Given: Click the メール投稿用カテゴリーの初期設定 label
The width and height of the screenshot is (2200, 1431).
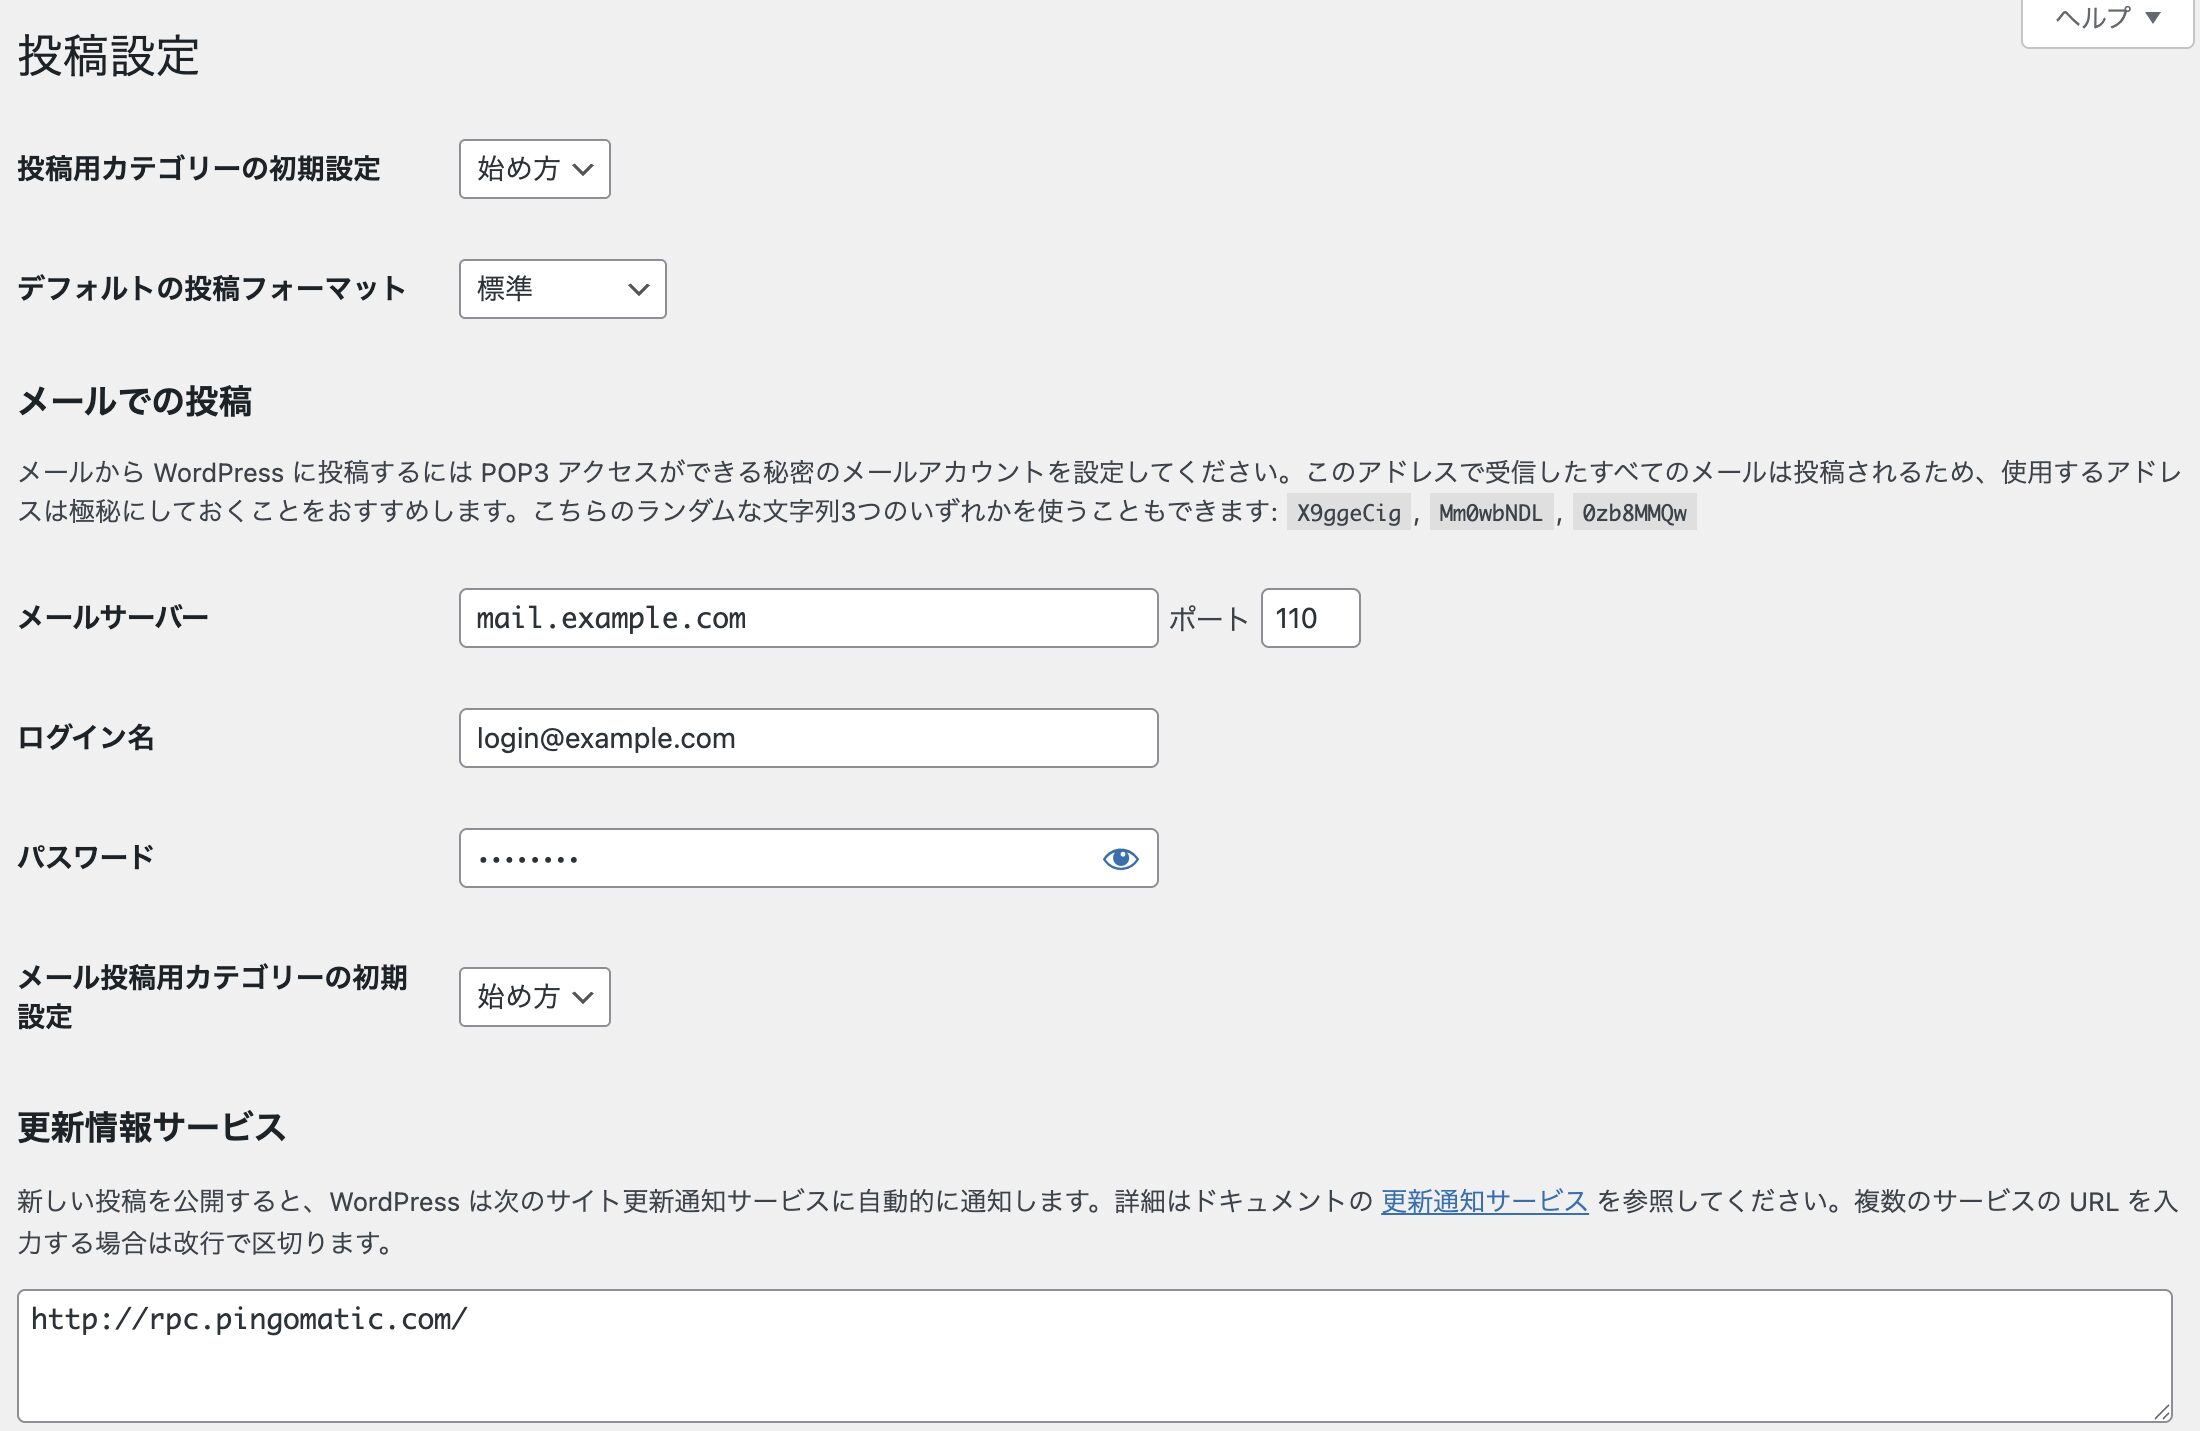Looking at the screenshot, I should point(213,997).
